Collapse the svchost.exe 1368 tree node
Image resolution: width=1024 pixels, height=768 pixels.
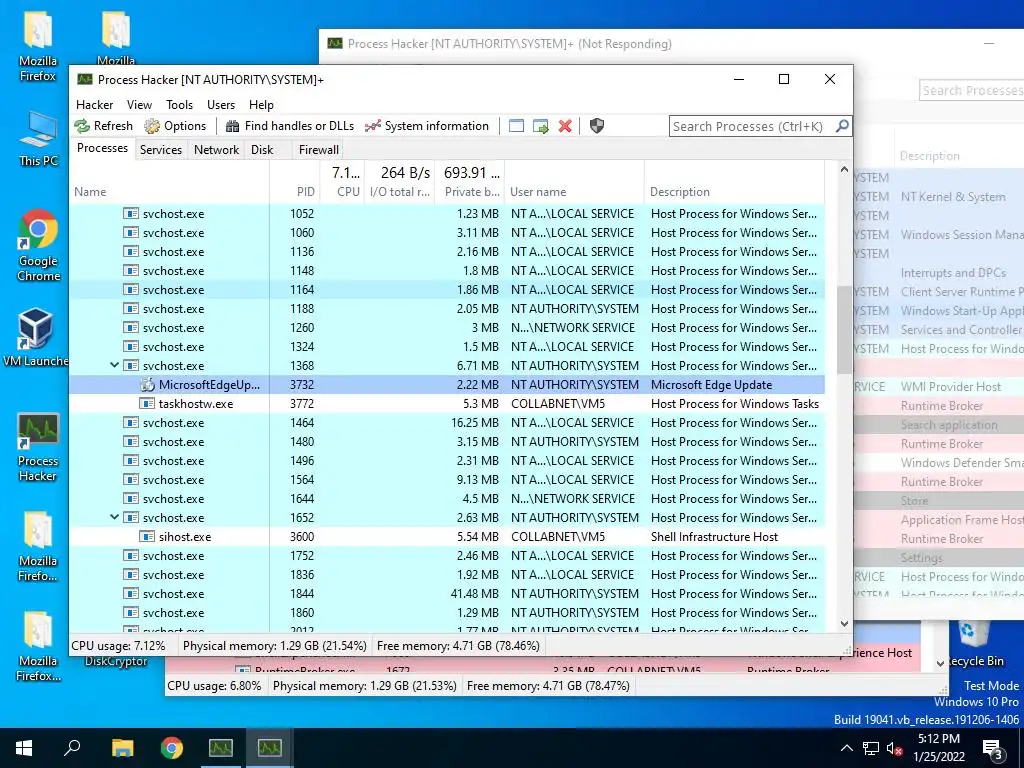pos(114,366)
